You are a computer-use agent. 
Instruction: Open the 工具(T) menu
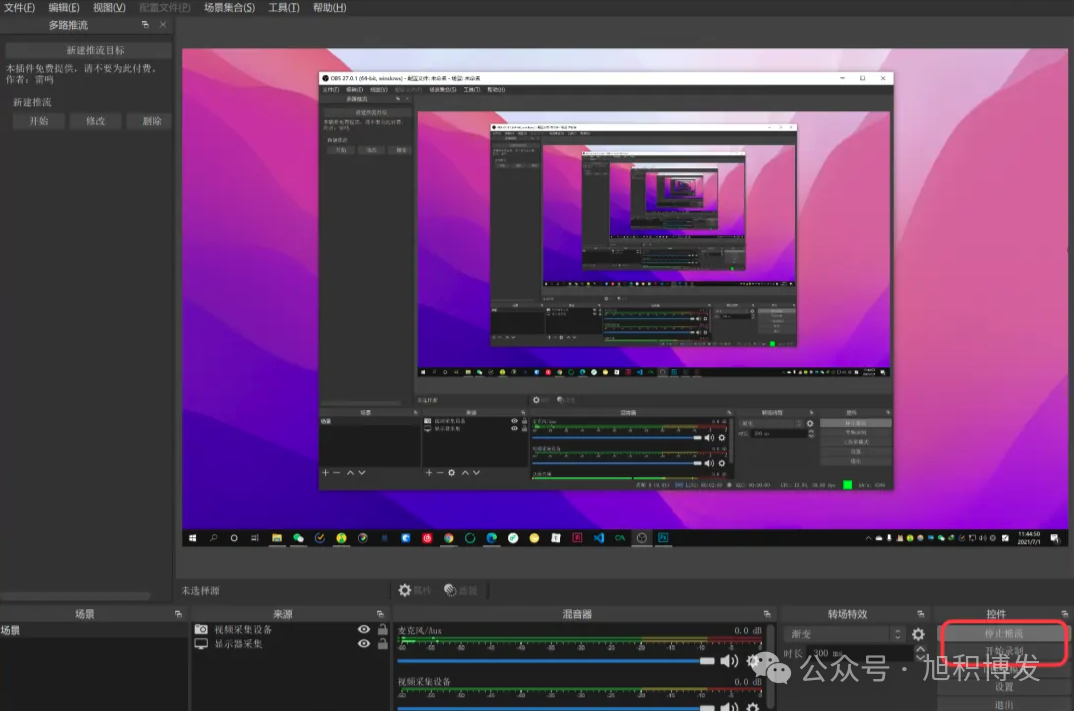(x=284, y=8)
